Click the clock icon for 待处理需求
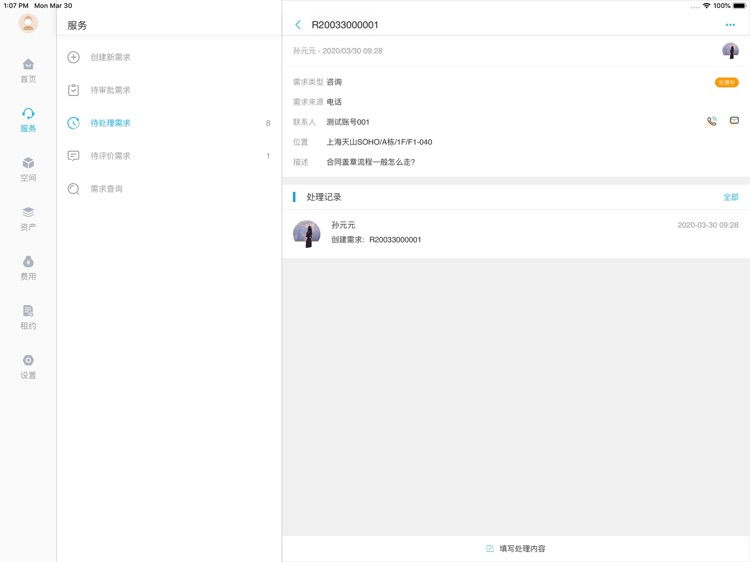The width and height of the screenshot is (750, 562). pyautogui.click(x=73, y=123)
